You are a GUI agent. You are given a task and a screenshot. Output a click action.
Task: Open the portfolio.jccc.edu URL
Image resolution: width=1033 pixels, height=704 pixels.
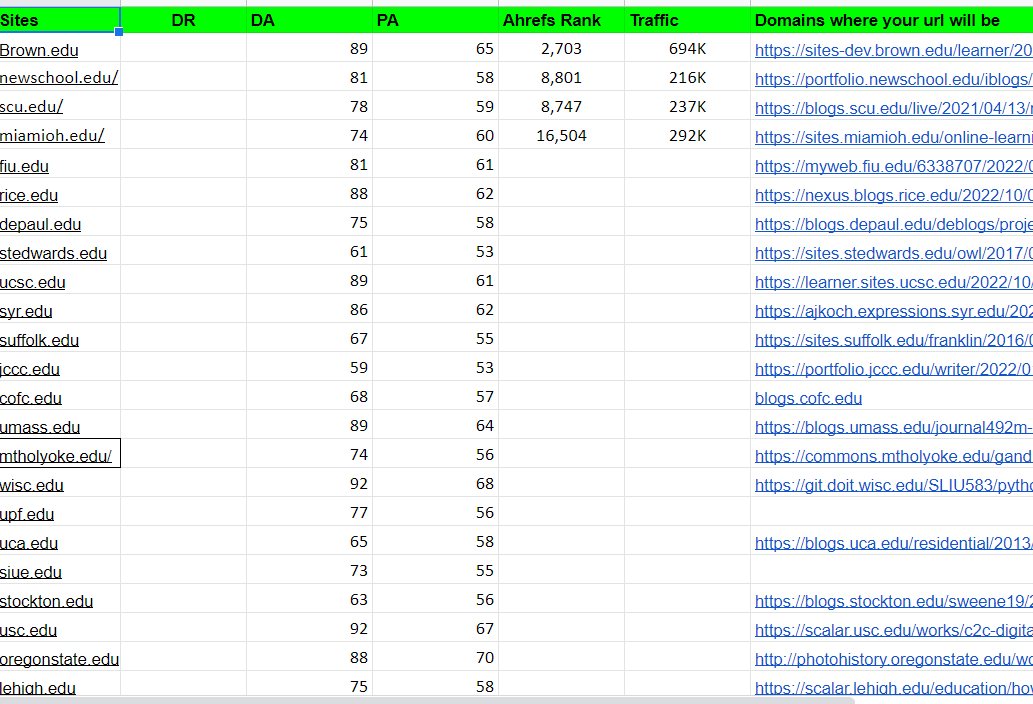893,369
